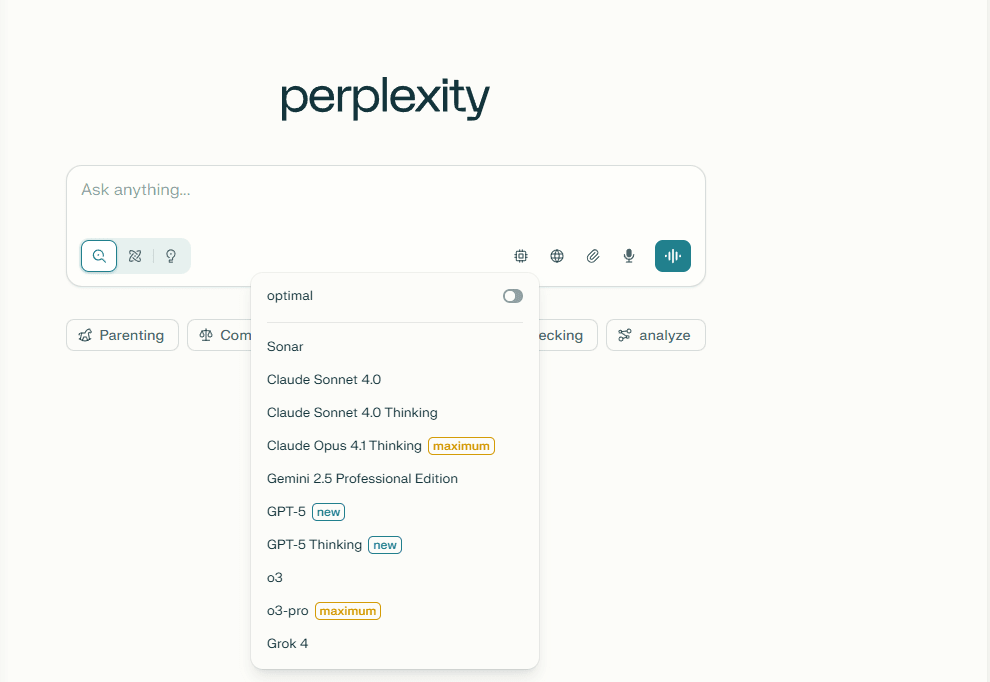Click the Claude Sonnet 4.0 menu entry
Viewport: 990px width, 682px height.
pyautogui.click(x=324, y=379)
